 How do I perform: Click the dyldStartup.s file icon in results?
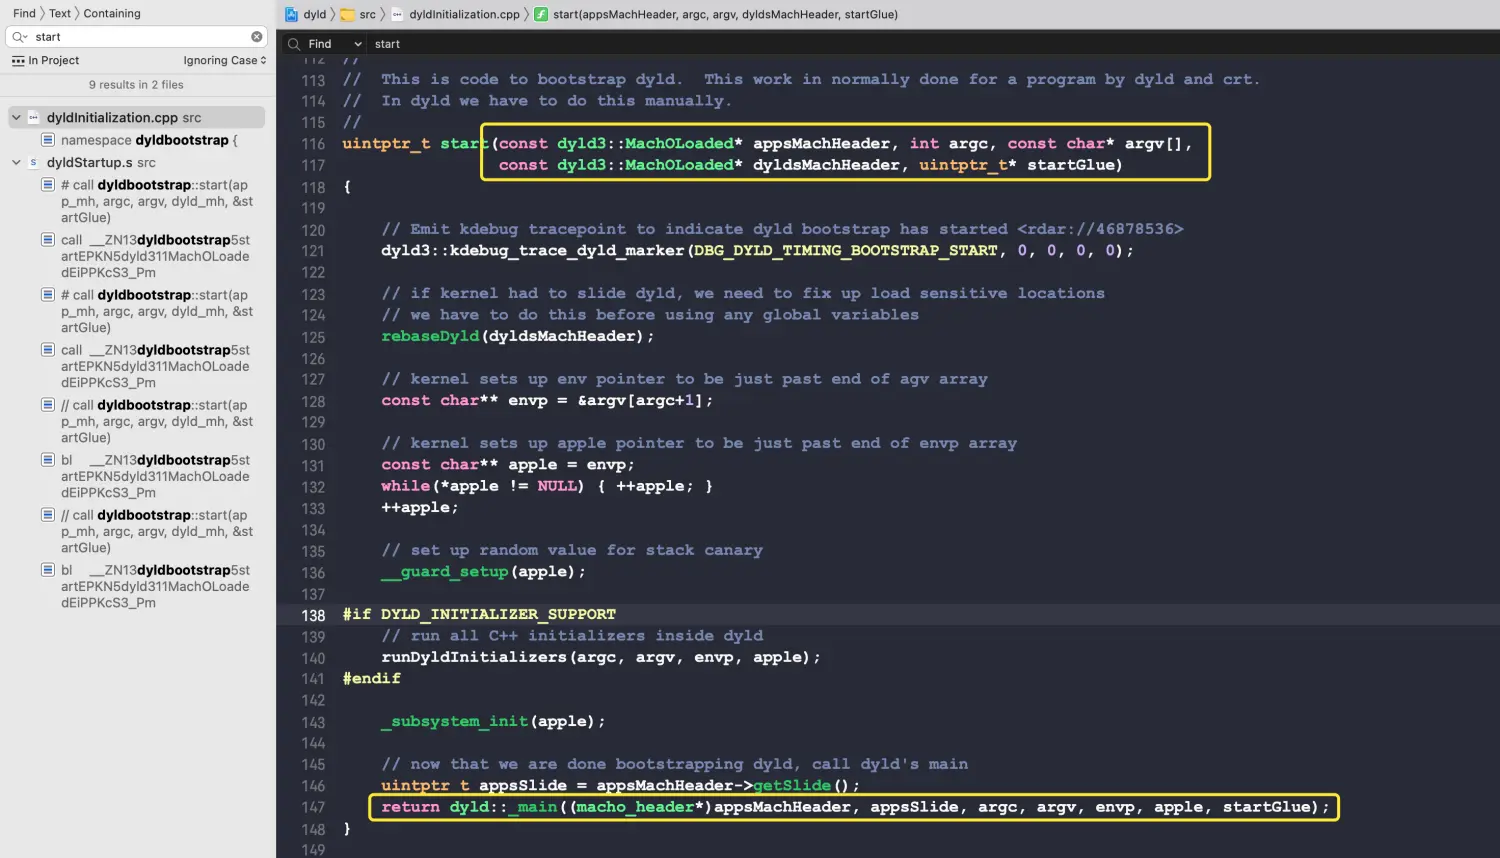[x=33, y=162]
